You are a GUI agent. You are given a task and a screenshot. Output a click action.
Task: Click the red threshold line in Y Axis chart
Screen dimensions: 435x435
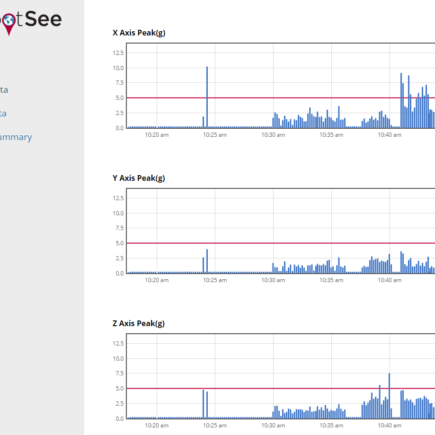[281, 243]
